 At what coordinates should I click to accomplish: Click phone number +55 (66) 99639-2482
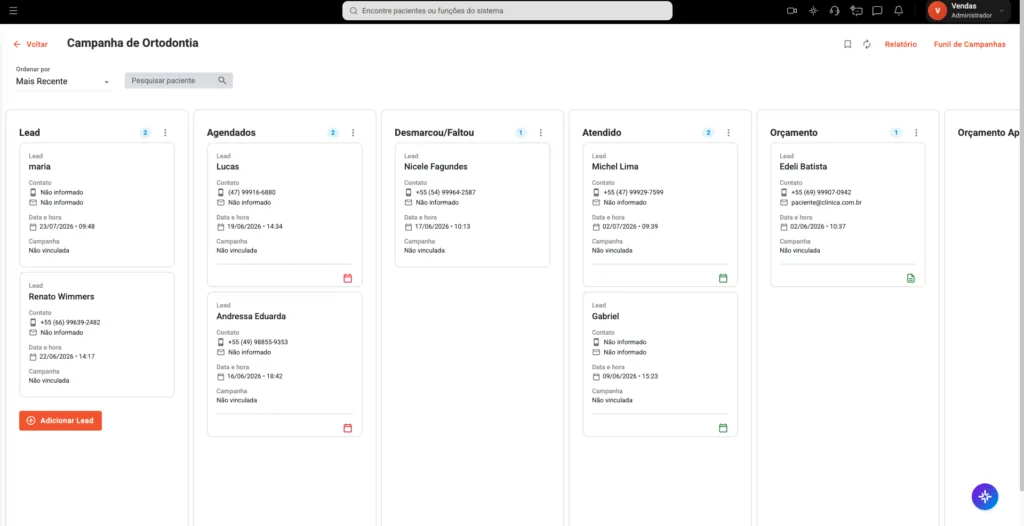click(x=71, y=322)
